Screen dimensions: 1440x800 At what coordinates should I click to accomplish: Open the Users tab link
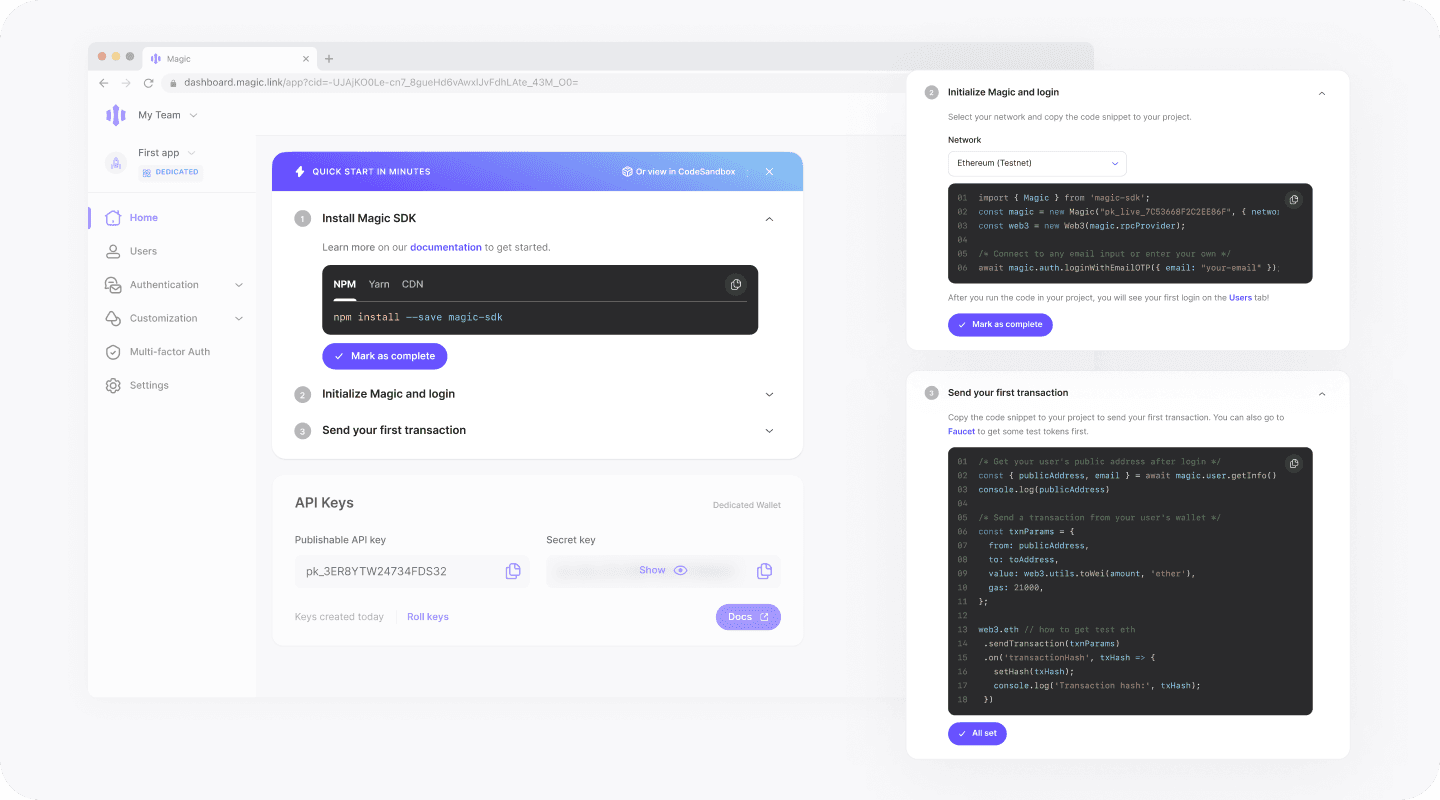(1240, 298)
